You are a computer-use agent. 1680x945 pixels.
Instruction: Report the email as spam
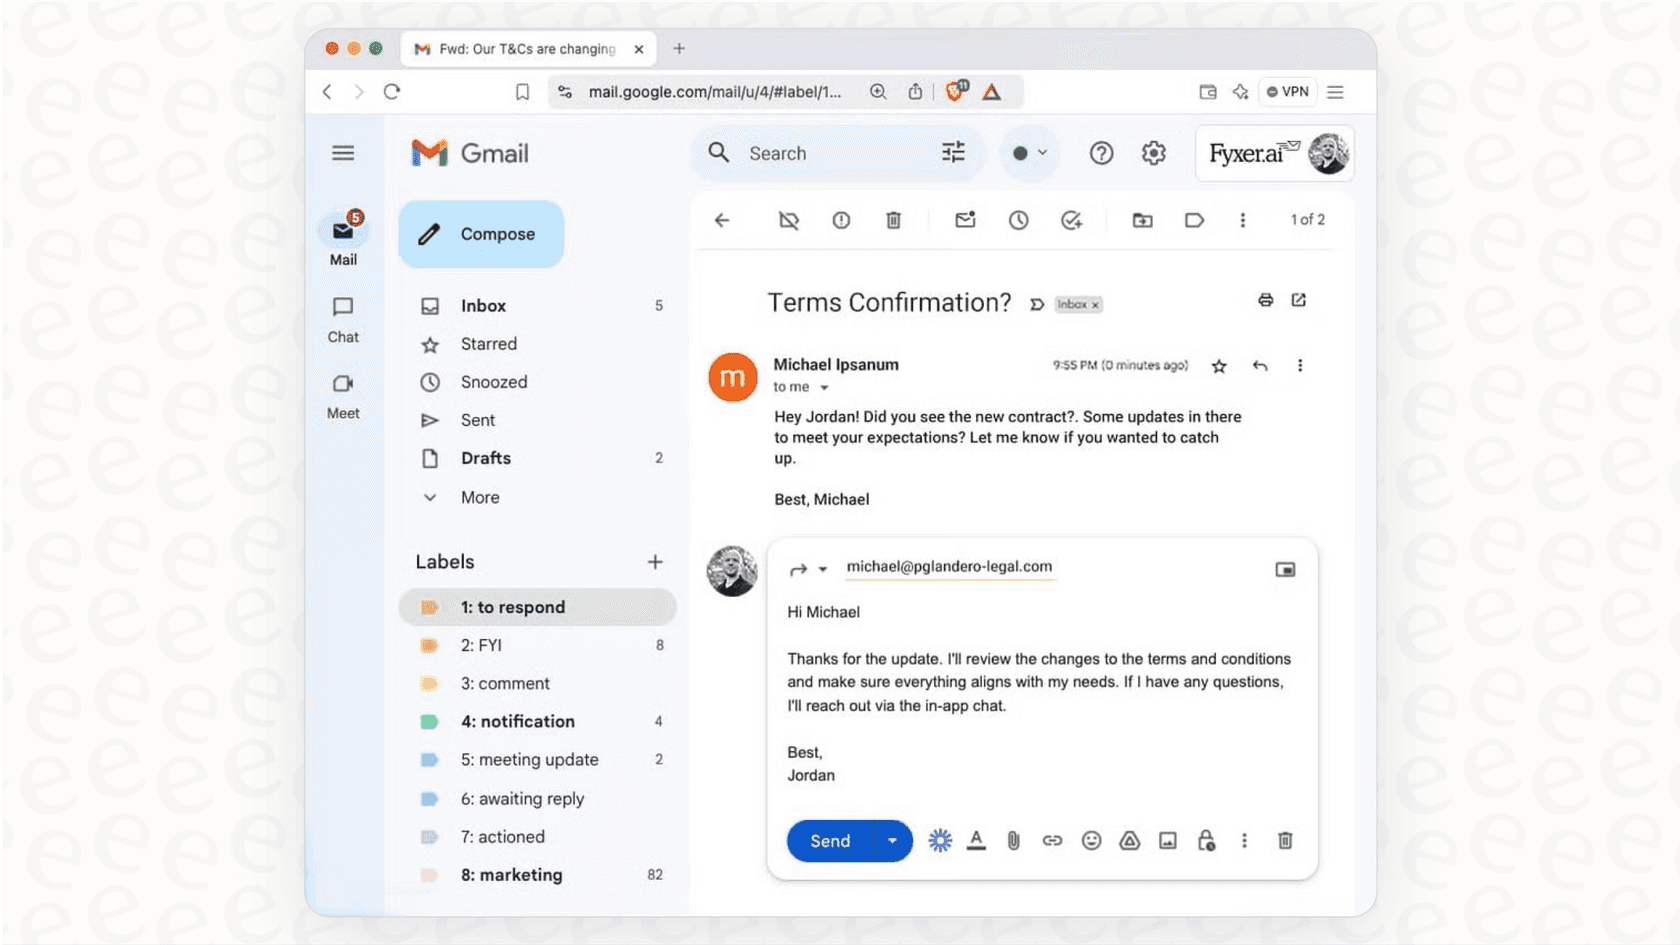[x=841, y=220]
